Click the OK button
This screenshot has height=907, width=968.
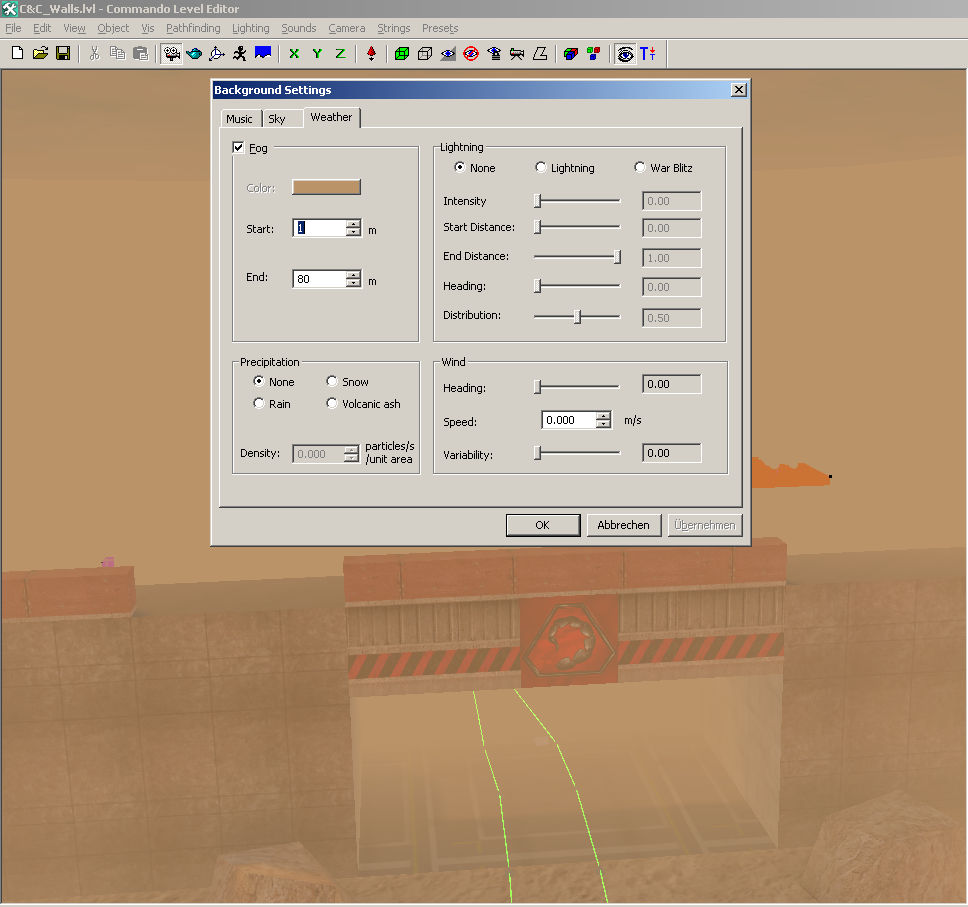point(542,525)
